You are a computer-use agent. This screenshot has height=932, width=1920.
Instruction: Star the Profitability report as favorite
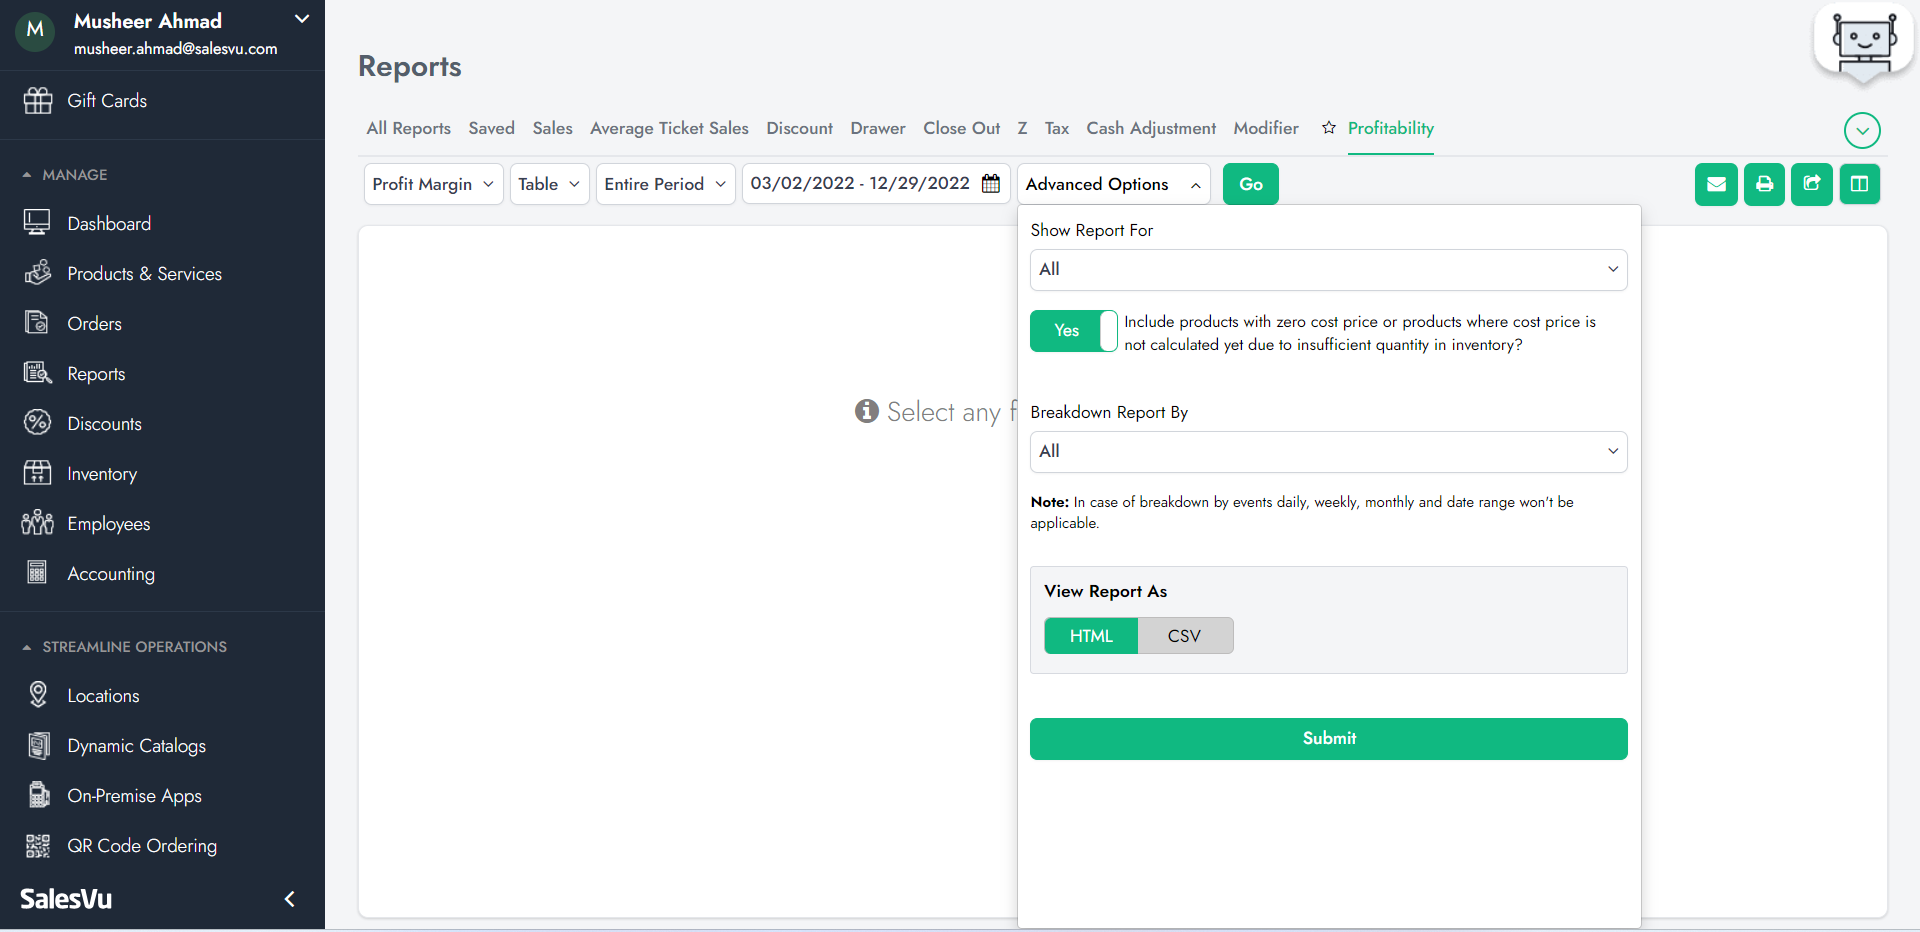point(1328,128)
